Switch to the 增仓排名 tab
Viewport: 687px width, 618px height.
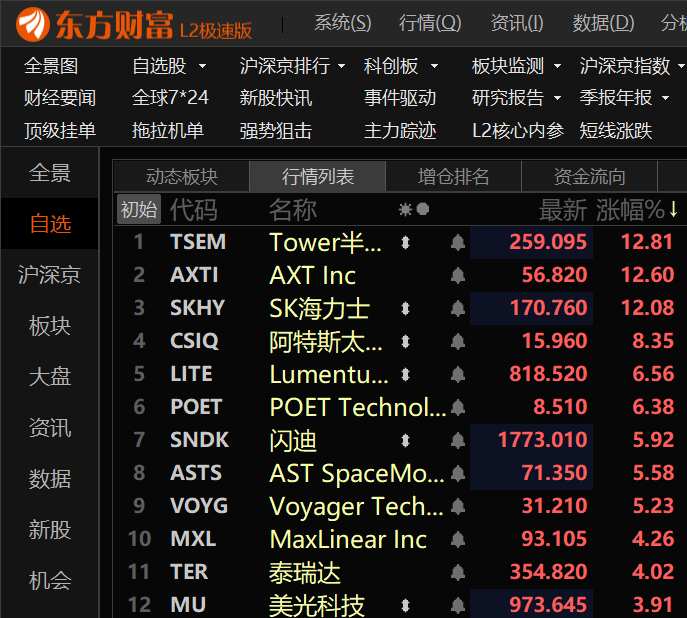453,177
